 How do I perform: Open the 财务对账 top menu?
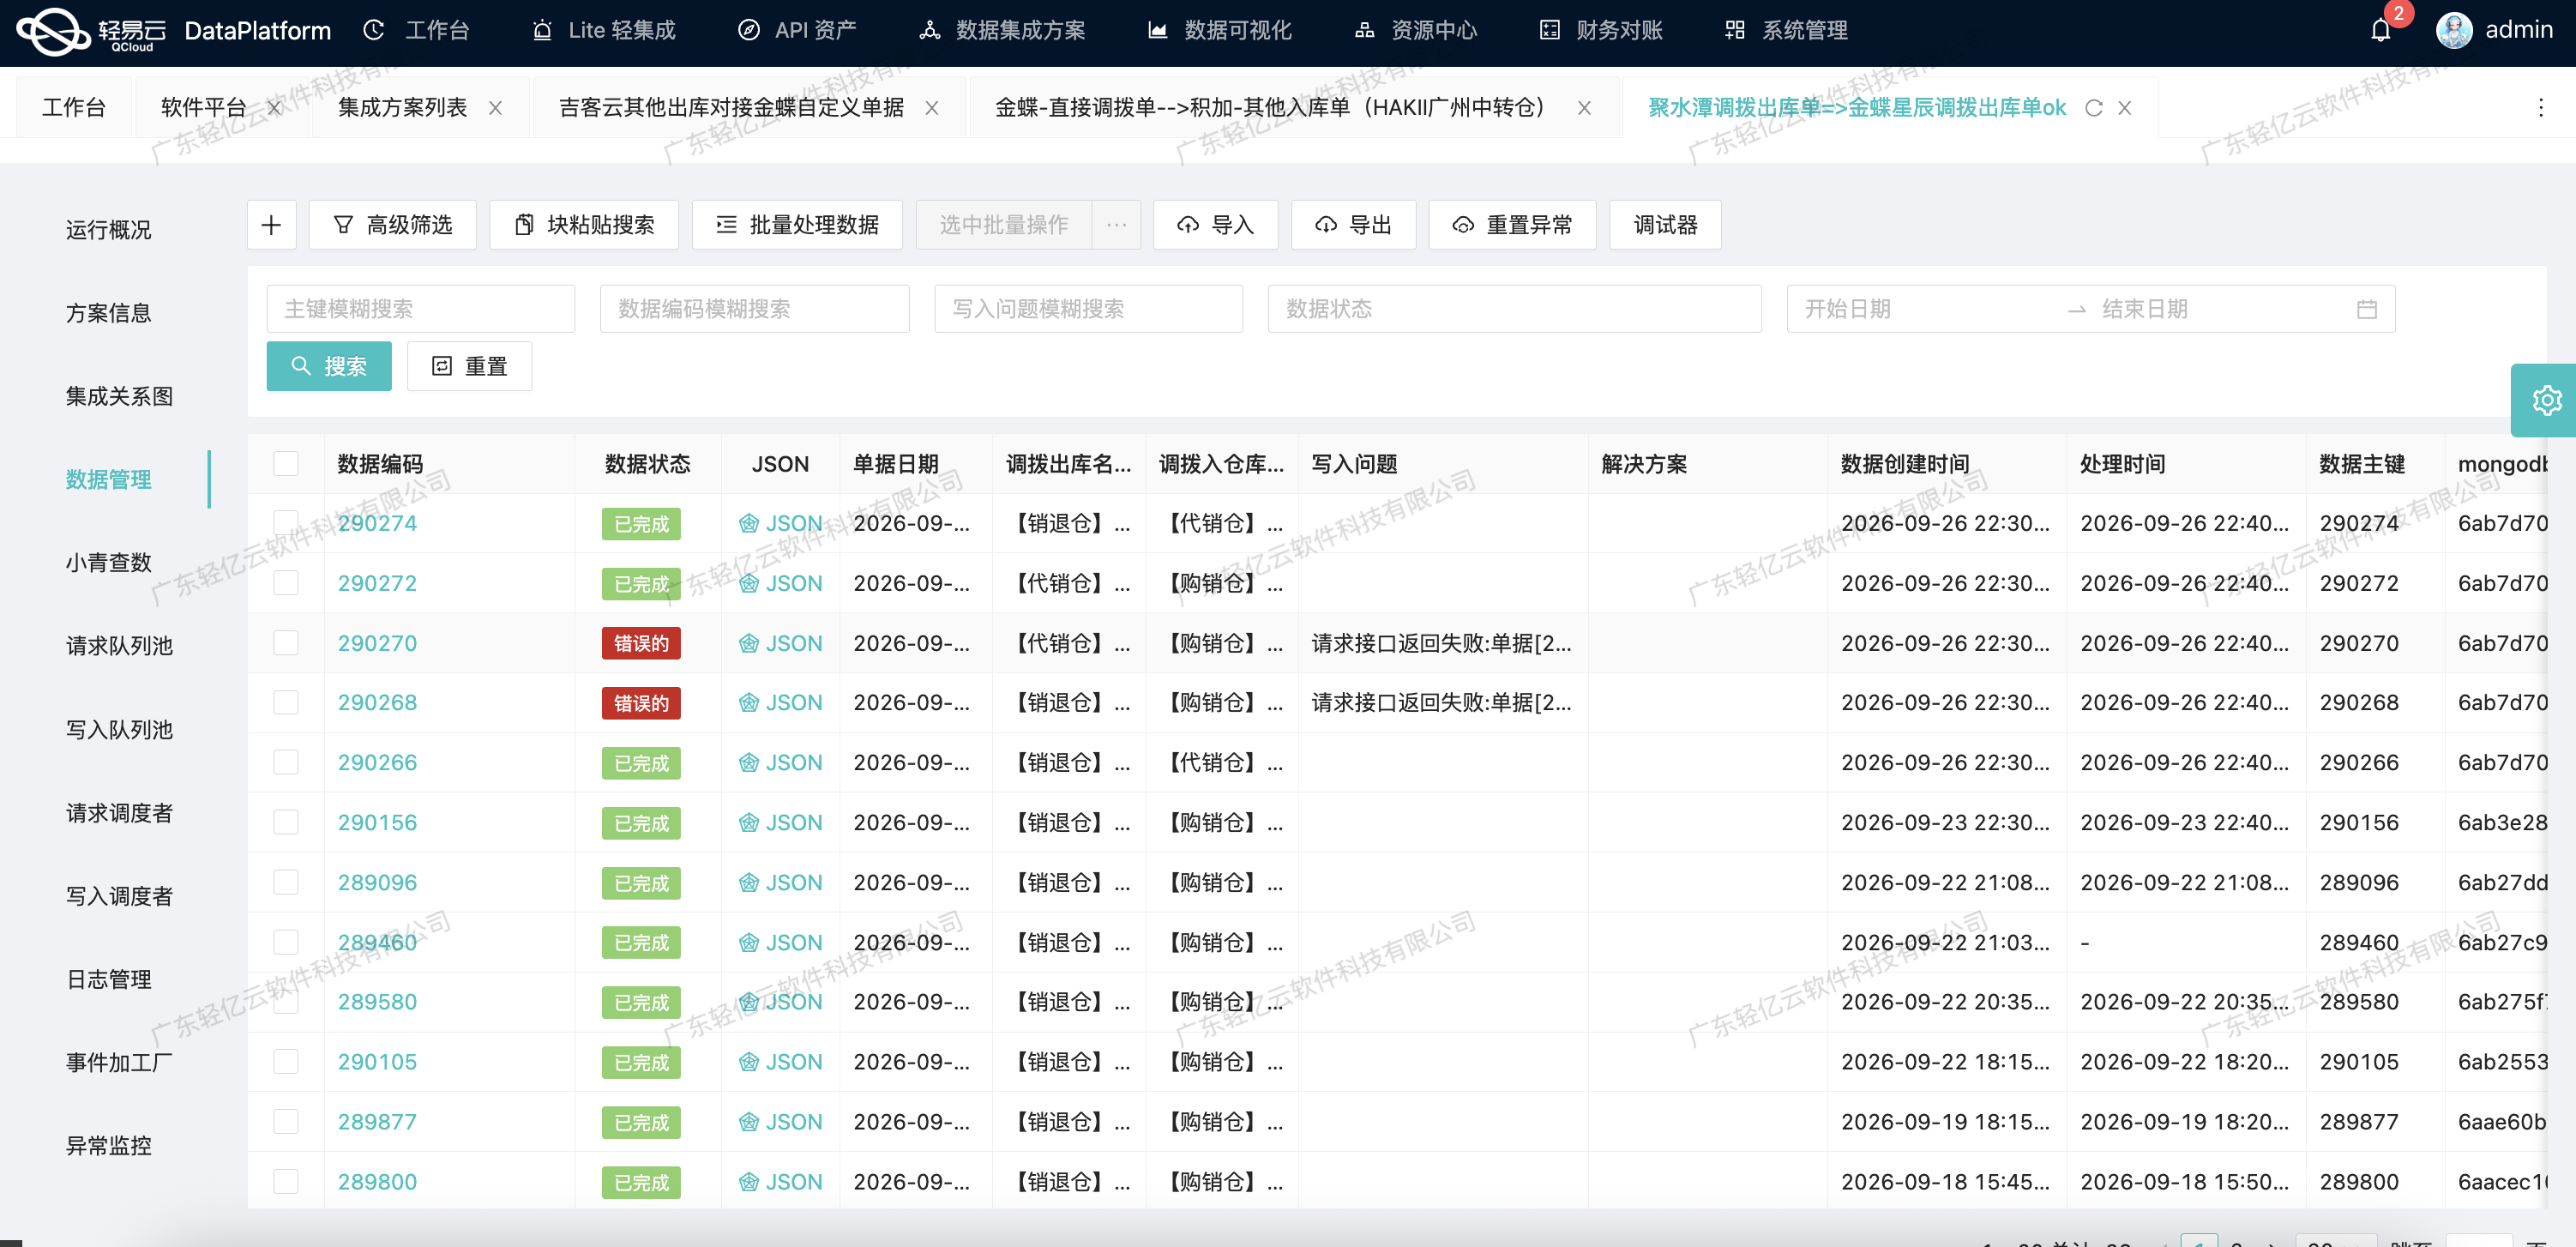(1601, 30)
